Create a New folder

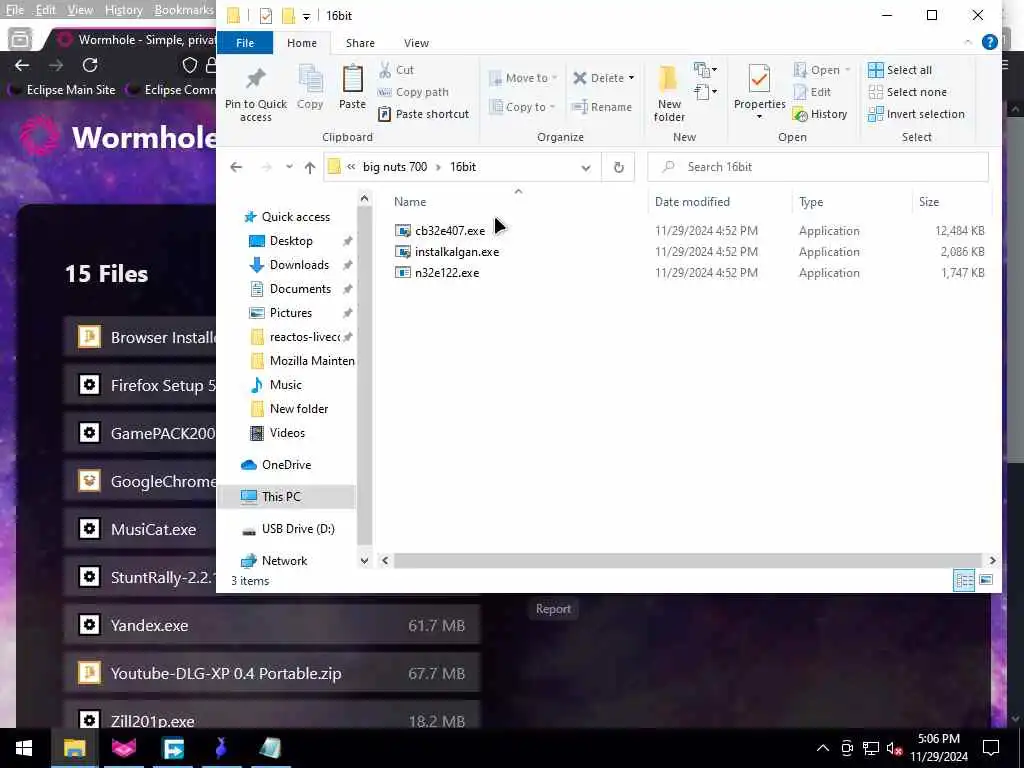tap(669, 93)
